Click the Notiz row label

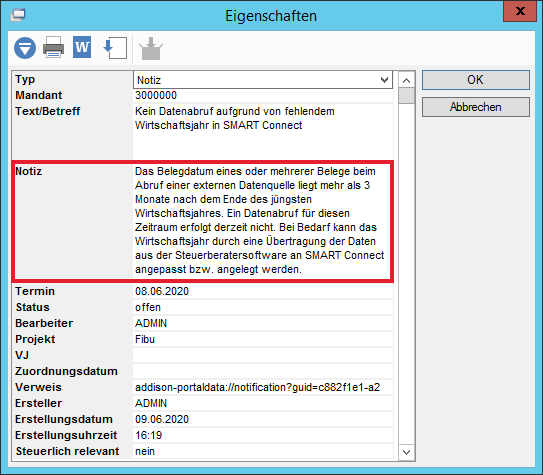click(x=28, y=171)
